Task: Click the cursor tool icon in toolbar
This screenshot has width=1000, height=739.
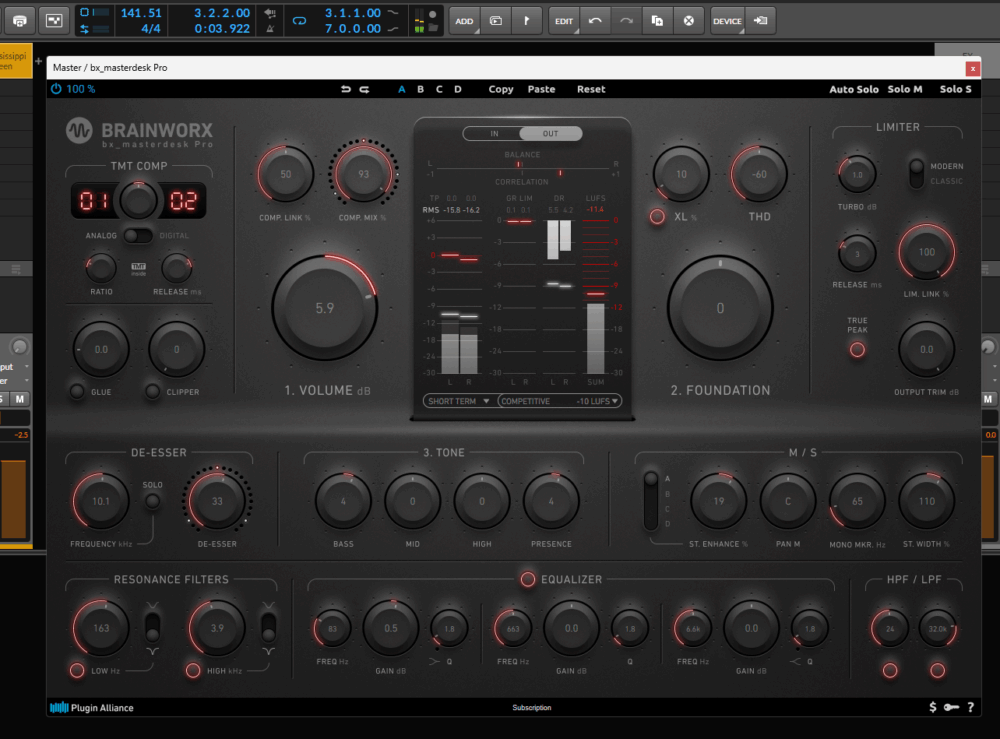Action: [x=527, y=21]
